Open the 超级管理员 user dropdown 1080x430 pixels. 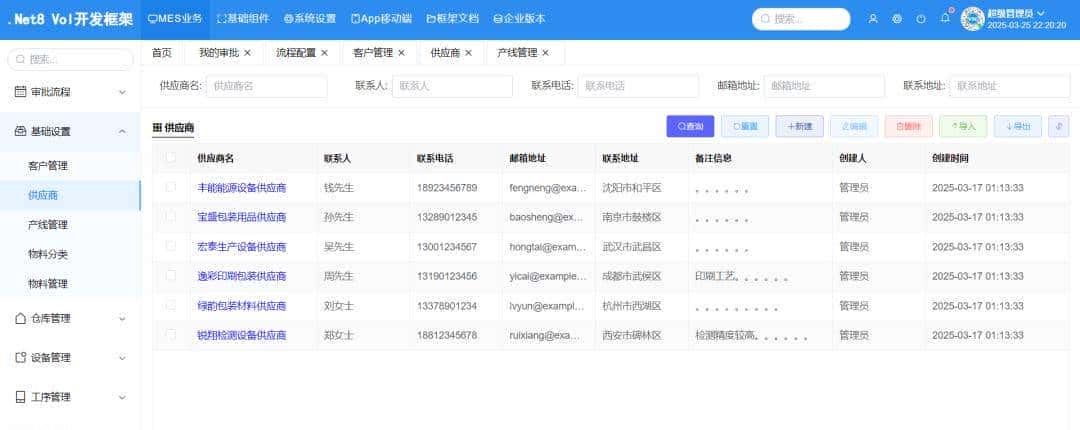pos(1017,13)
